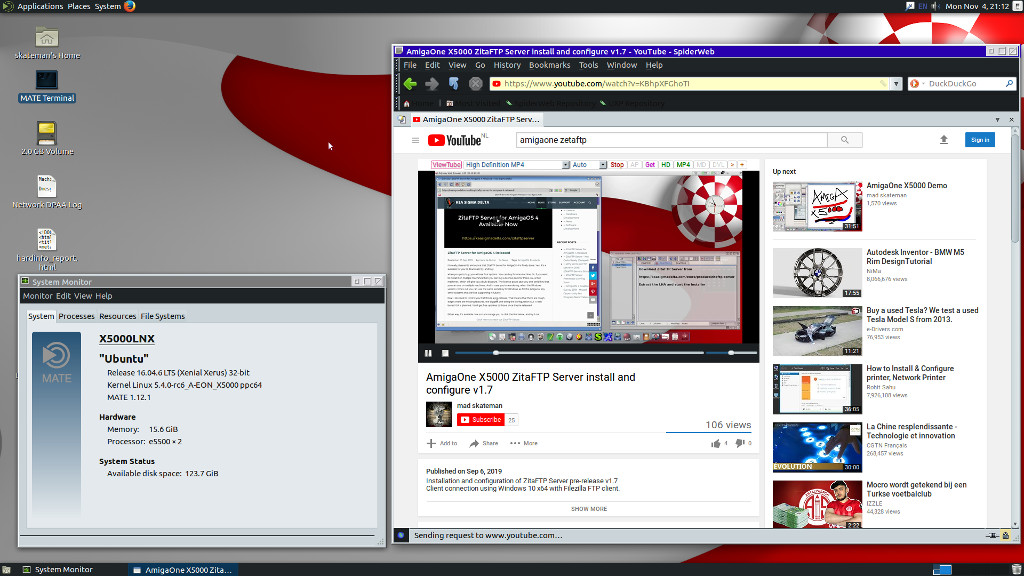Click the new tab group icon left of the tab
Image resolution: width=1024 pixels, height=576 pixels.
tap(402, 120)
